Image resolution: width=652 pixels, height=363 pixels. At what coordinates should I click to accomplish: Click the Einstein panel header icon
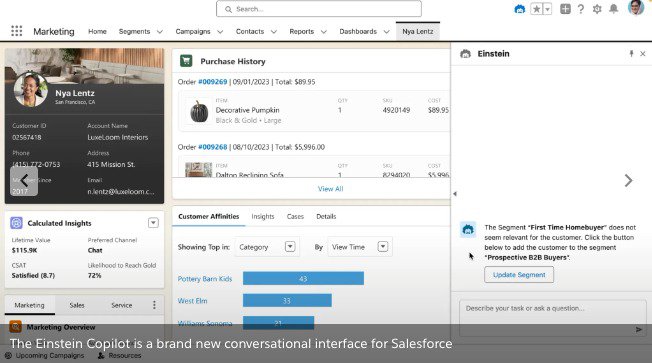tap(465, 54)
